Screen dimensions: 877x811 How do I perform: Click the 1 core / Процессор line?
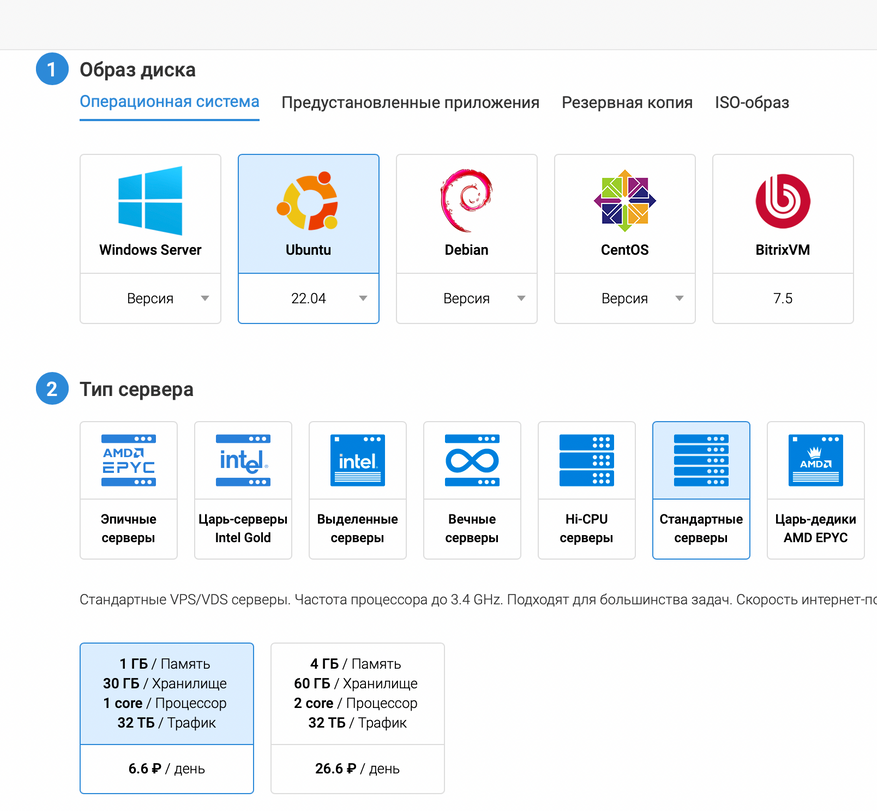click(x=165, y=703)
